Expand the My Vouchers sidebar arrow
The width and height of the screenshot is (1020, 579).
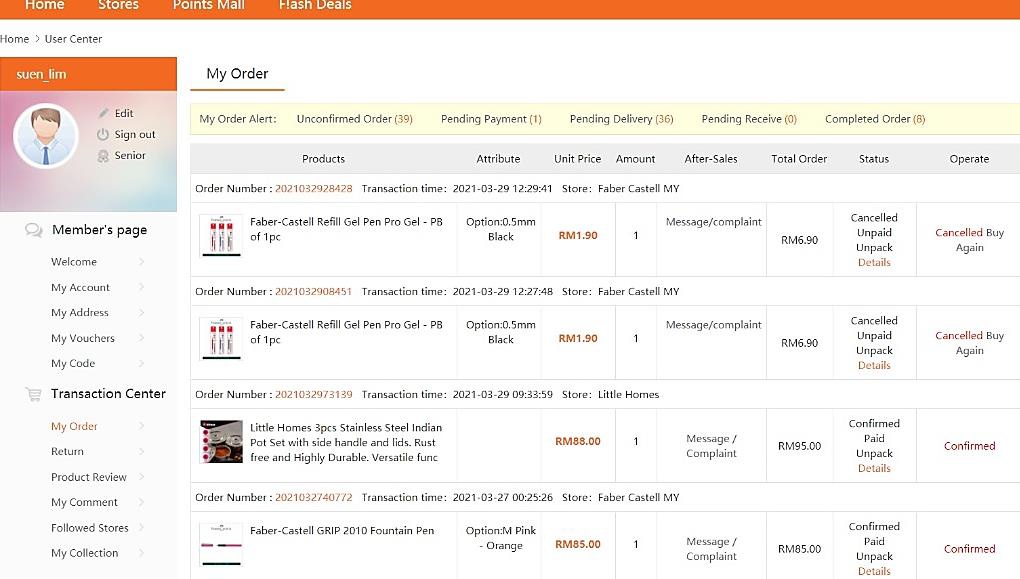pyautogui.click(x=141, y=339)
